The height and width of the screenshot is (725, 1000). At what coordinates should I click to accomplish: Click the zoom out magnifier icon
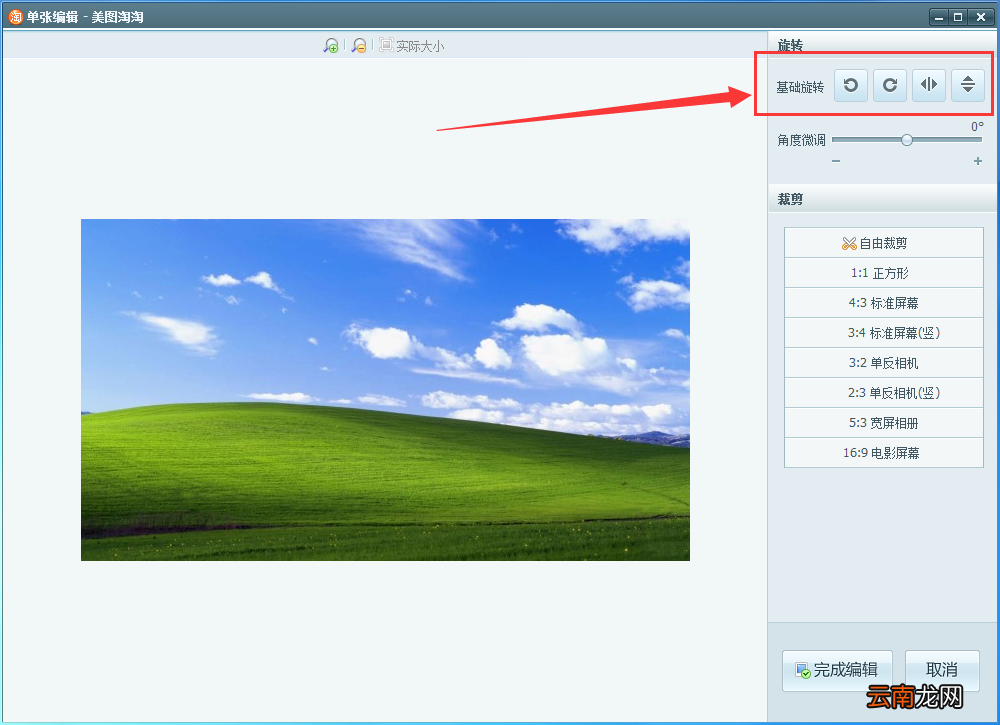click(x=359, y=45)
